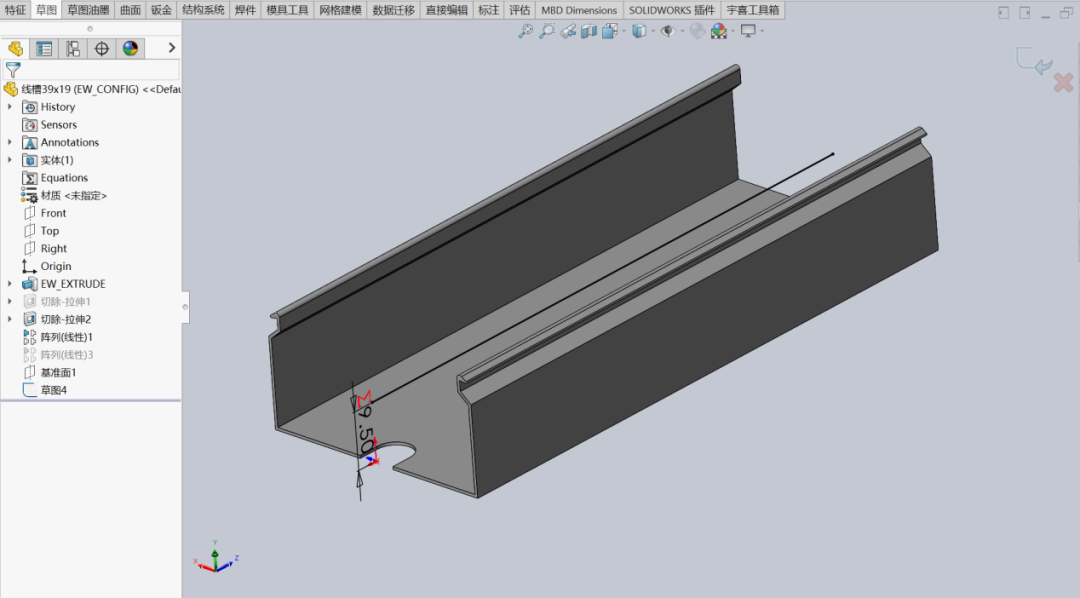Open the Section View tool
Screen dimensions: 1080x598
[589, 31]
